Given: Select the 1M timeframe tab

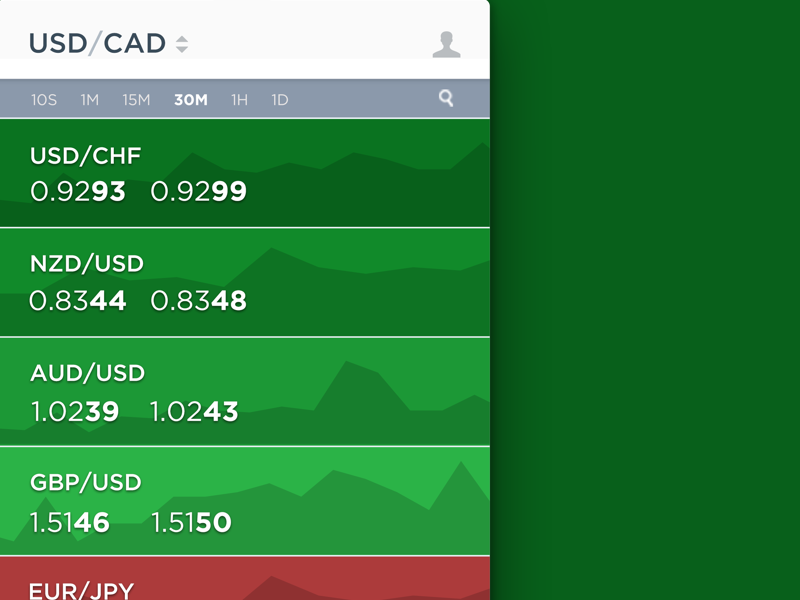Looking at the screenshot, I should (90, 100).
